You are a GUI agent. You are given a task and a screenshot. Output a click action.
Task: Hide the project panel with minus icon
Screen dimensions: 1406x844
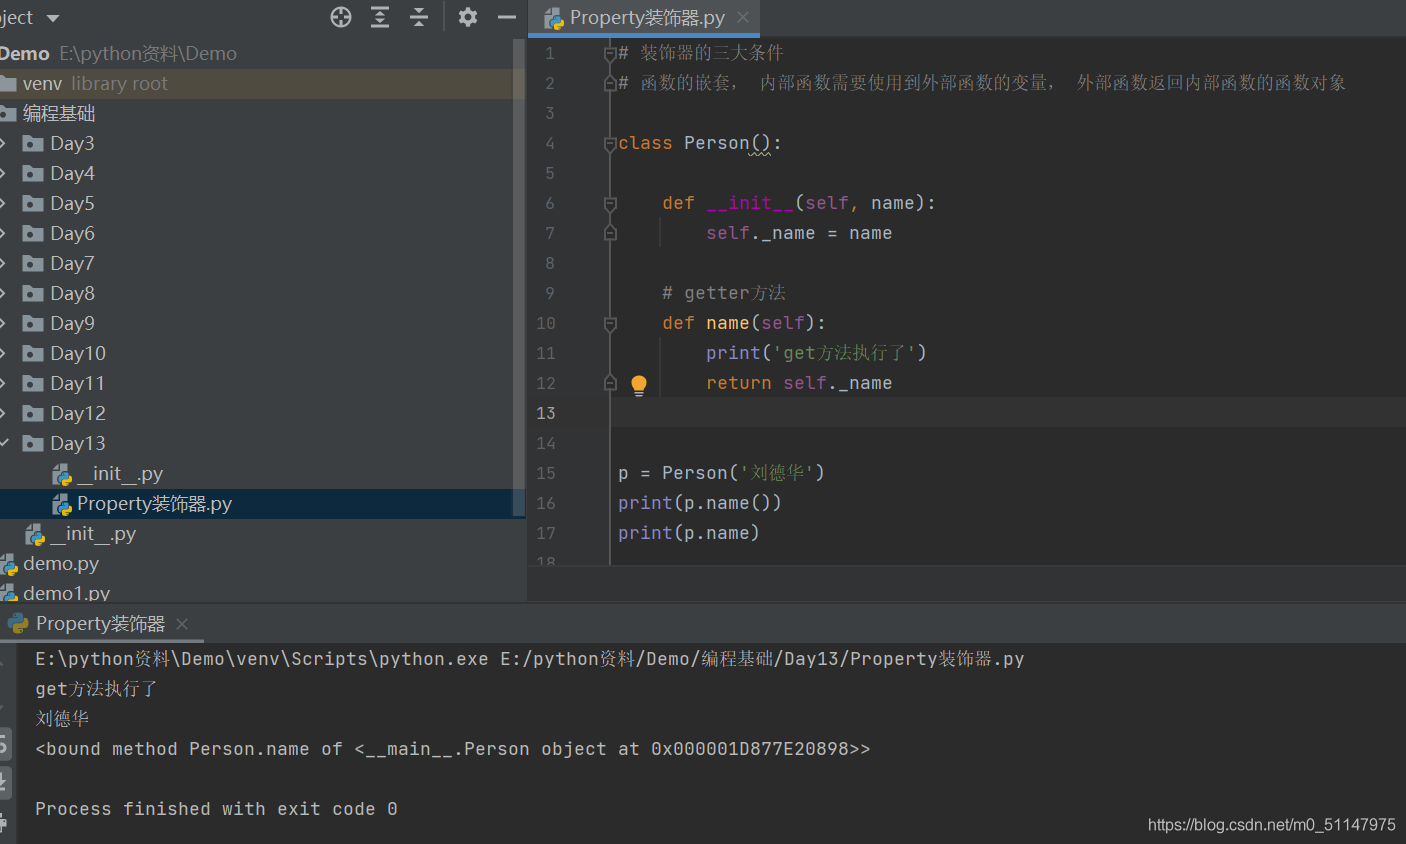[x=507, y=17]
